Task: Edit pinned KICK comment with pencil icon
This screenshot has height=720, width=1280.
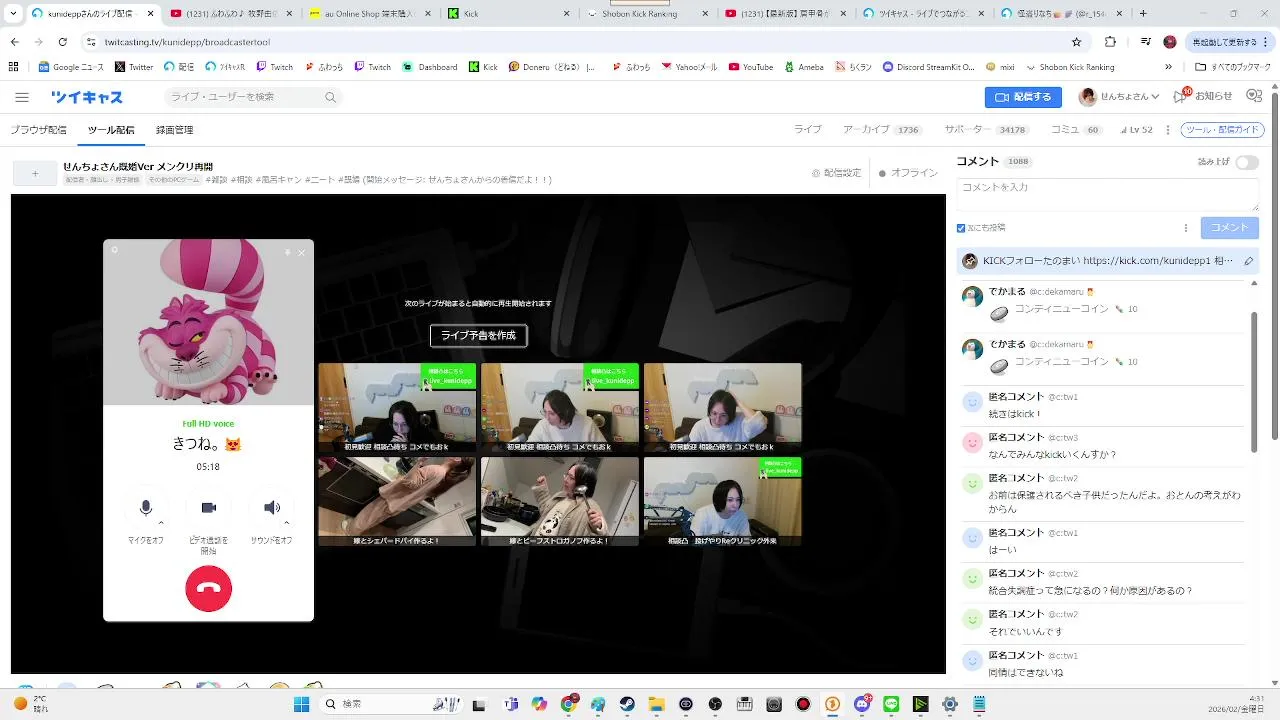Action: [x=1248, y=261]
